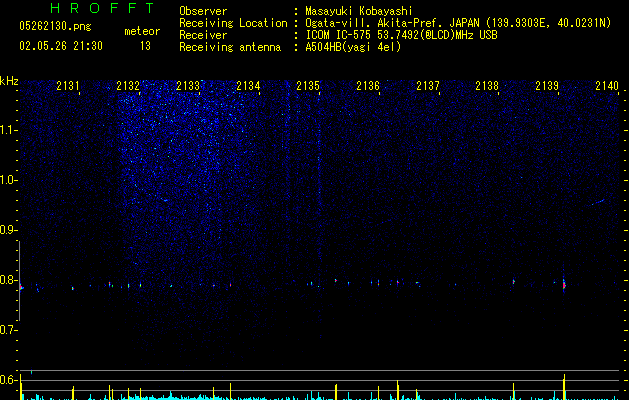Image resolution: width=629 pixels, height=400 pixels.
Task: Click the 0.8 kHz axis label
Action: 8,280
